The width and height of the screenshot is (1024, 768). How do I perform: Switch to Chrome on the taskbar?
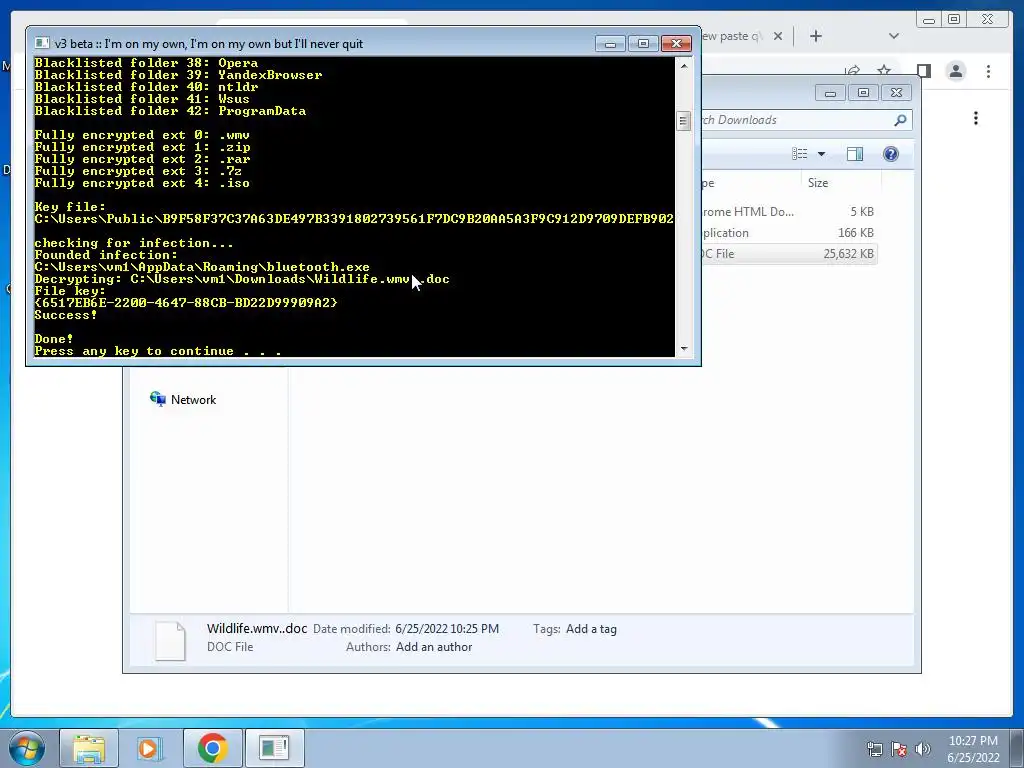pos(212,748)
